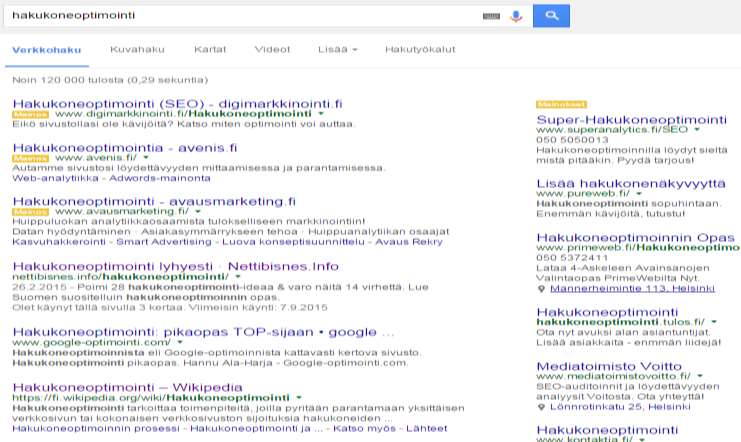Viewport: 741px width, 442px height.
Task: Open Lisää hakukonenäkyvyyttä sidebar ad
Action: click(x=631, y=183)
